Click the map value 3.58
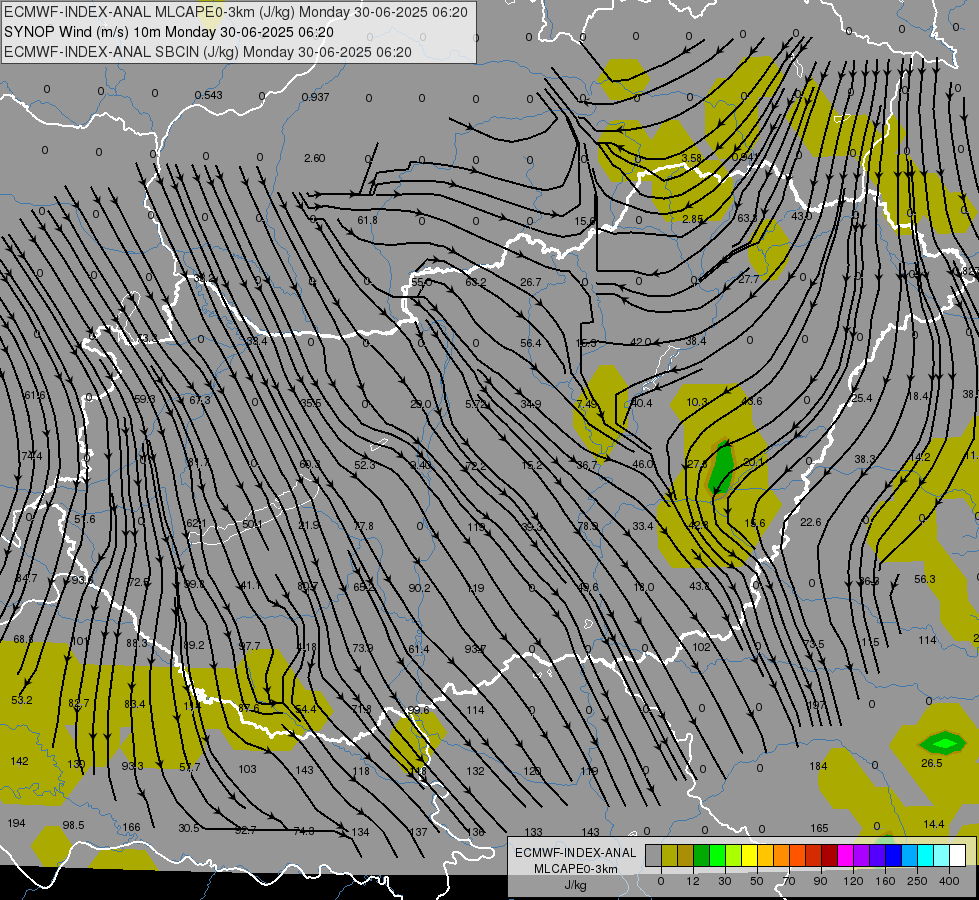Screen dimensions: 979x900 pyautogui.click(x=692, y=159)
